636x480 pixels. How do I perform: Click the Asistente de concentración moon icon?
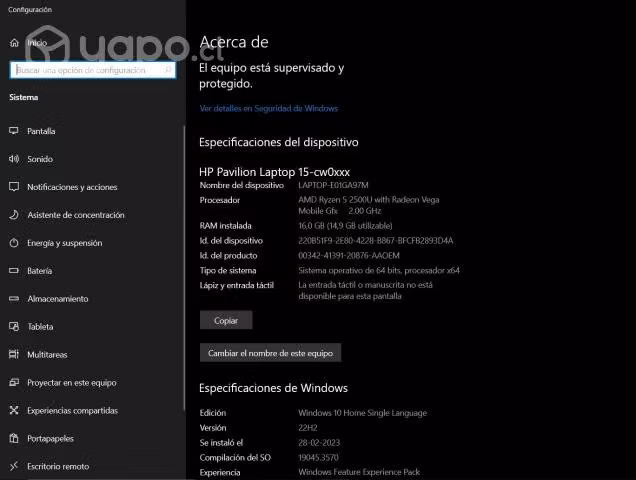pos(14,215)
